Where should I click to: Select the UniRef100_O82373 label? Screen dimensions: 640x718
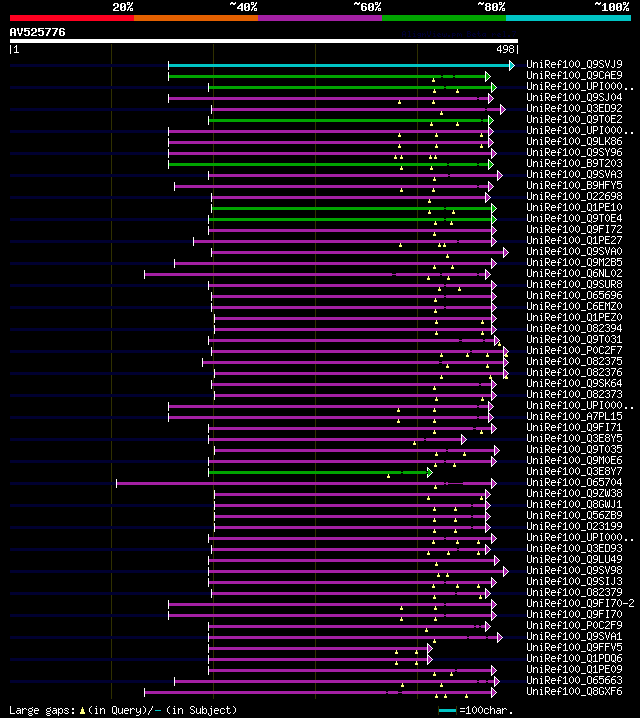coord(574,394)
